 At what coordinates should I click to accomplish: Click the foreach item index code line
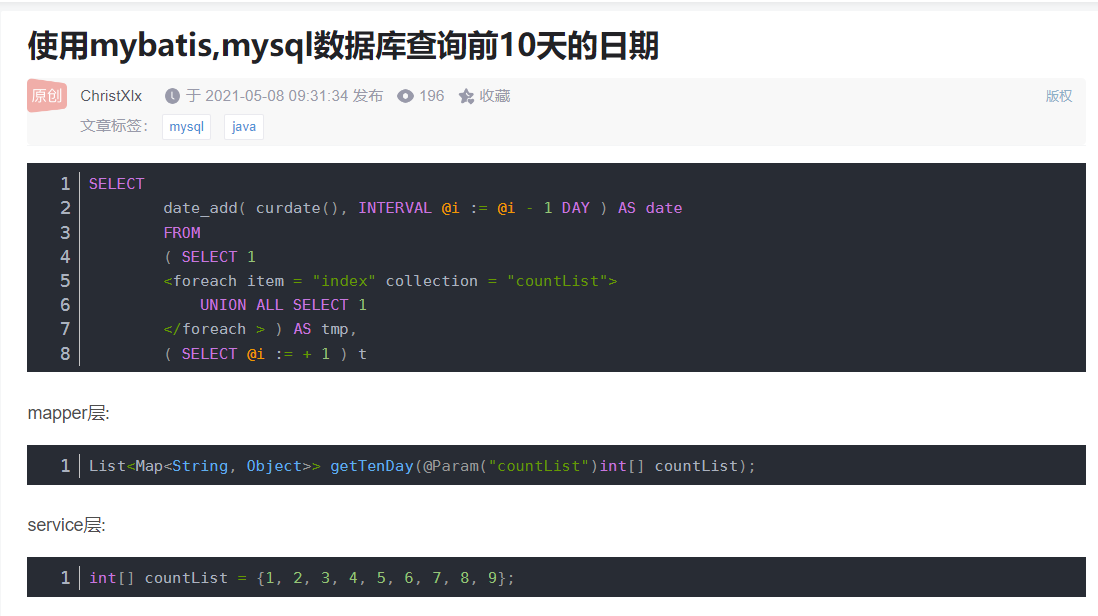pos(390,281)
